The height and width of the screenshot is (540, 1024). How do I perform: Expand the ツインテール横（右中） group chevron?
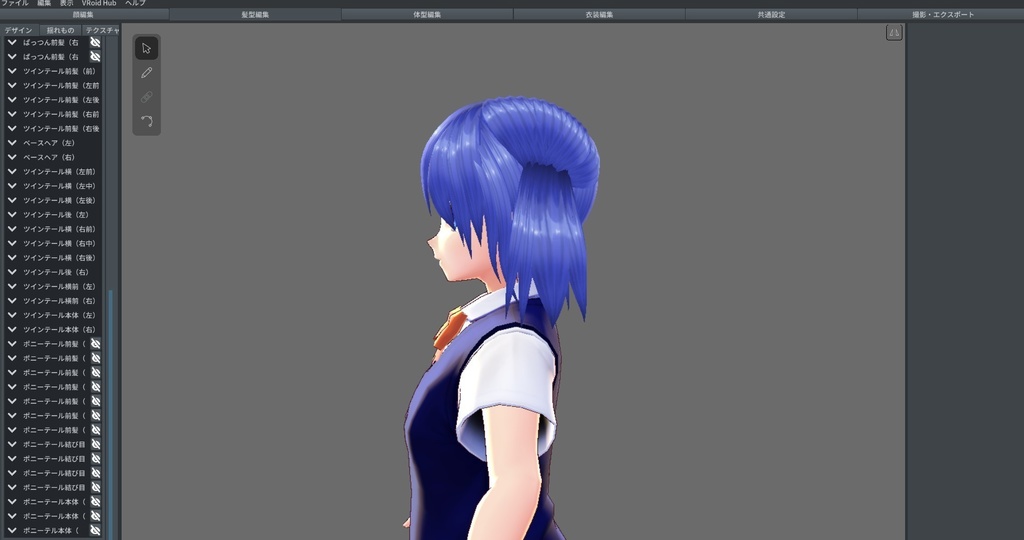12,243
